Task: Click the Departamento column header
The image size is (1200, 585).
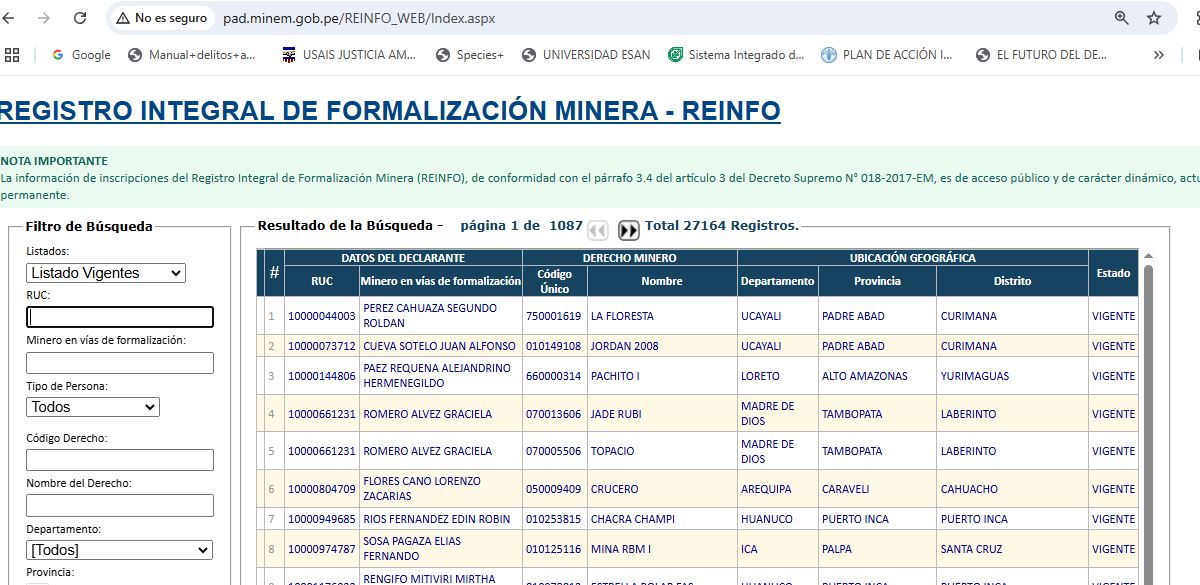Action: pos(777,281)
